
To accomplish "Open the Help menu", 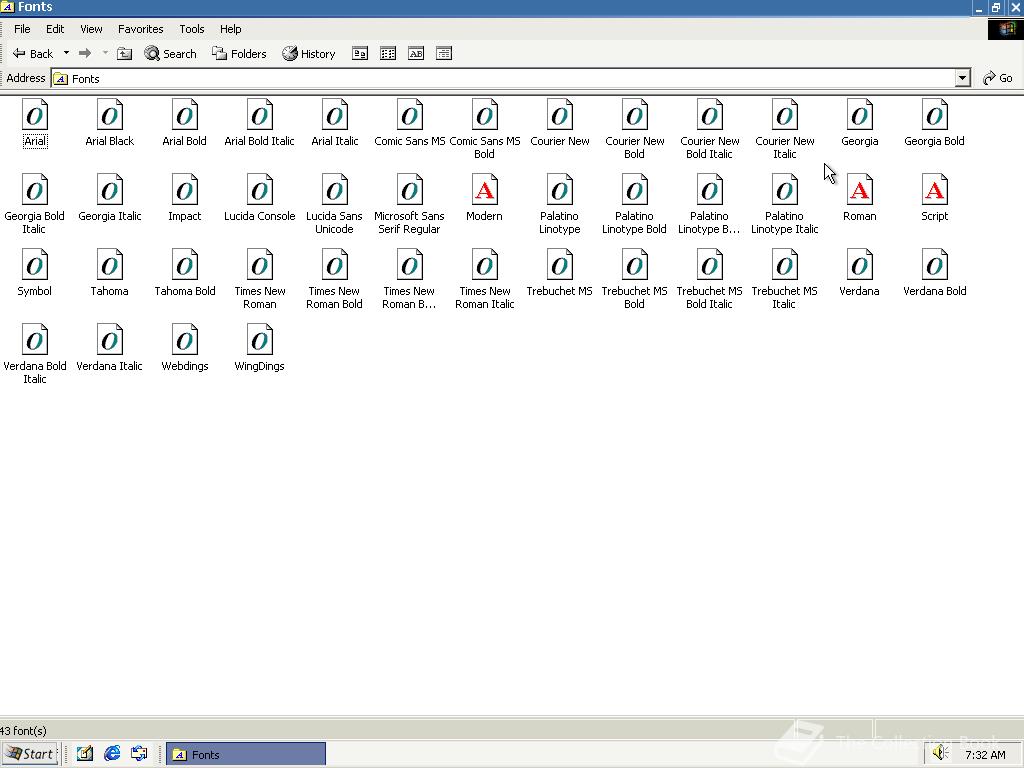I will (x=231, y=29).
